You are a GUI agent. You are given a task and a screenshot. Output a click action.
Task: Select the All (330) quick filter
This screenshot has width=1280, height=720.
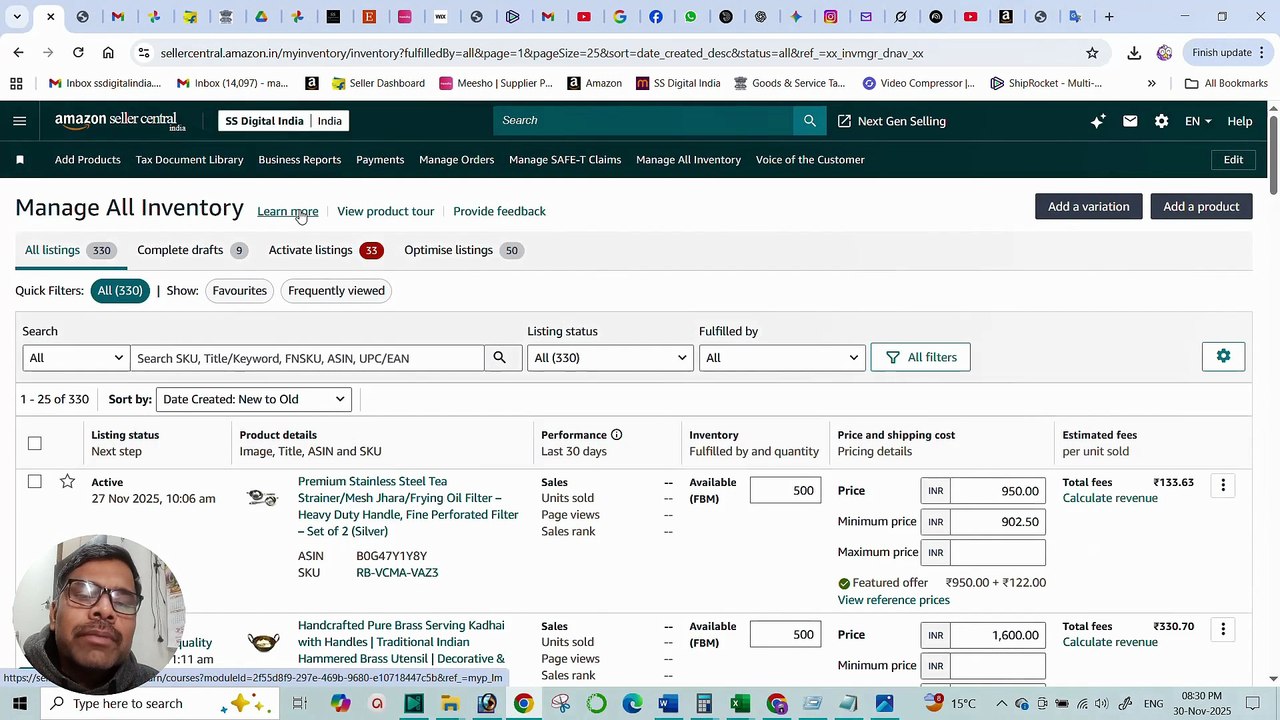point(119,291)
